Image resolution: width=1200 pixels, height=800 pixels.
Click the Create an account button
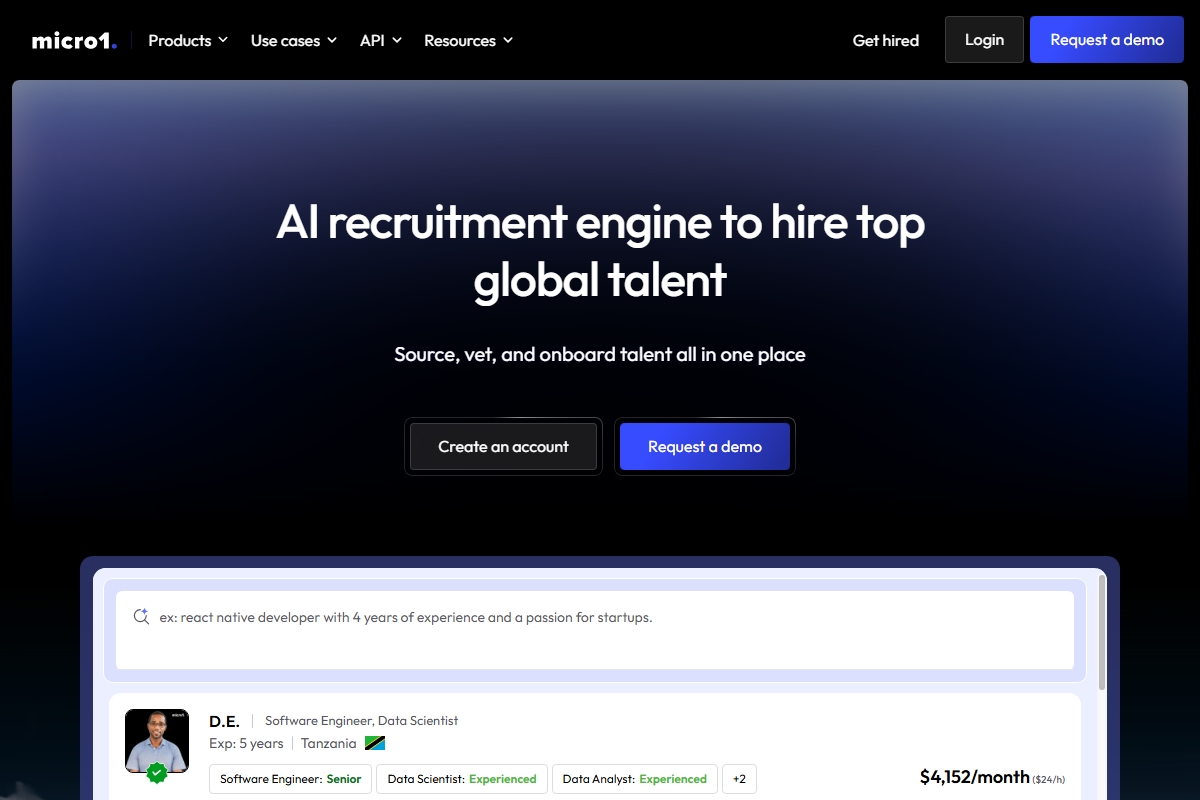[503, 446]
